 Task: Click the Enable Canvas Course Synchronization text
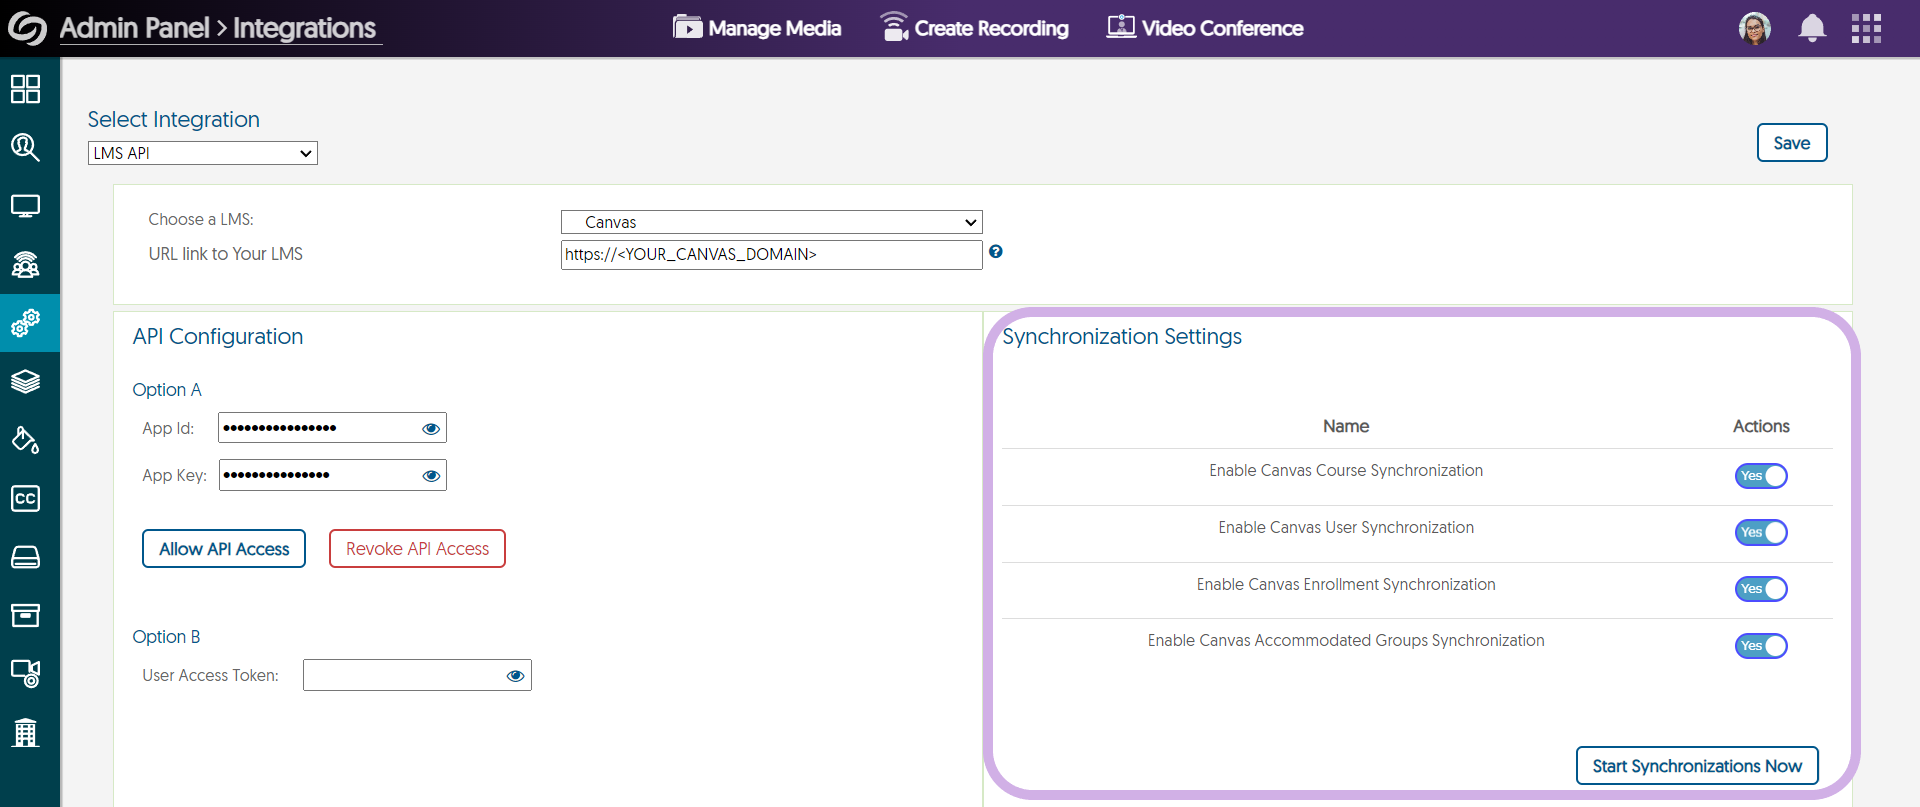click(1346, 471)
